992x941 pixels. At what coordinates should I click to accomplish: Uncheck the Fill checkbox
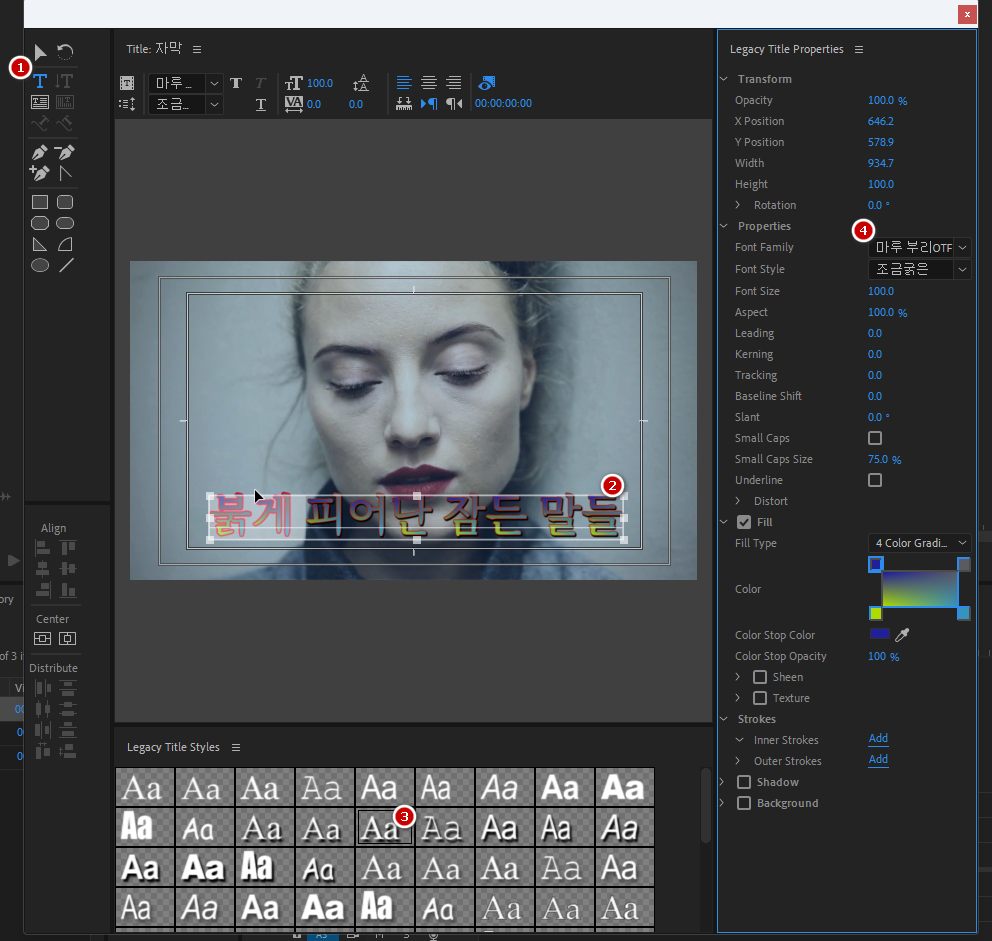(744, 522)
